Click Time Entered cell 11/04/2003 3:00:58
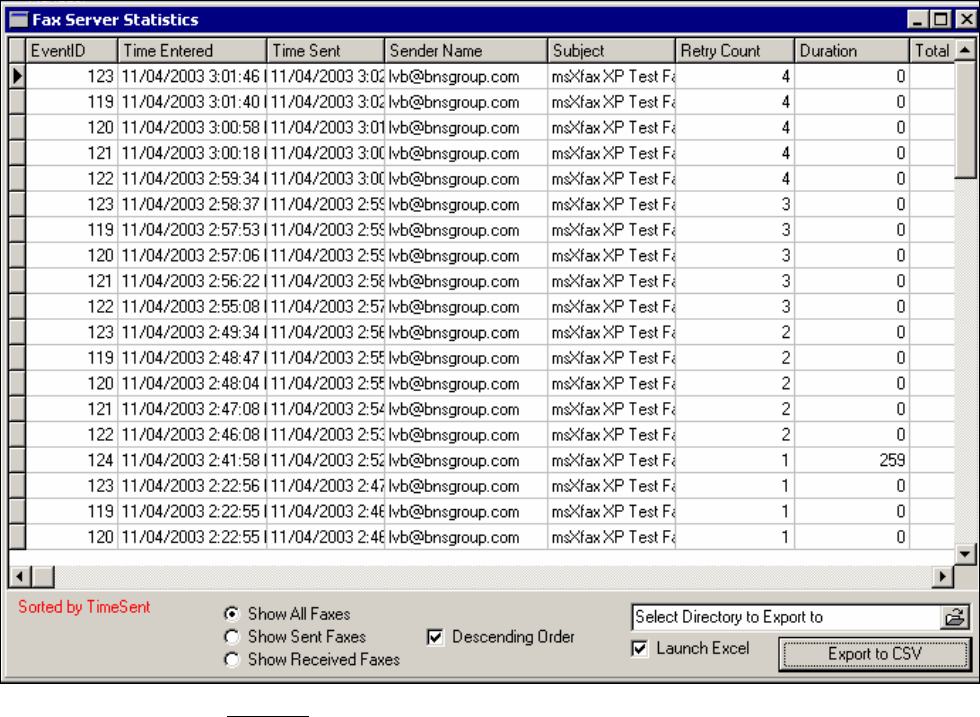Screen dimensions: 980x717 click(192, 128)
